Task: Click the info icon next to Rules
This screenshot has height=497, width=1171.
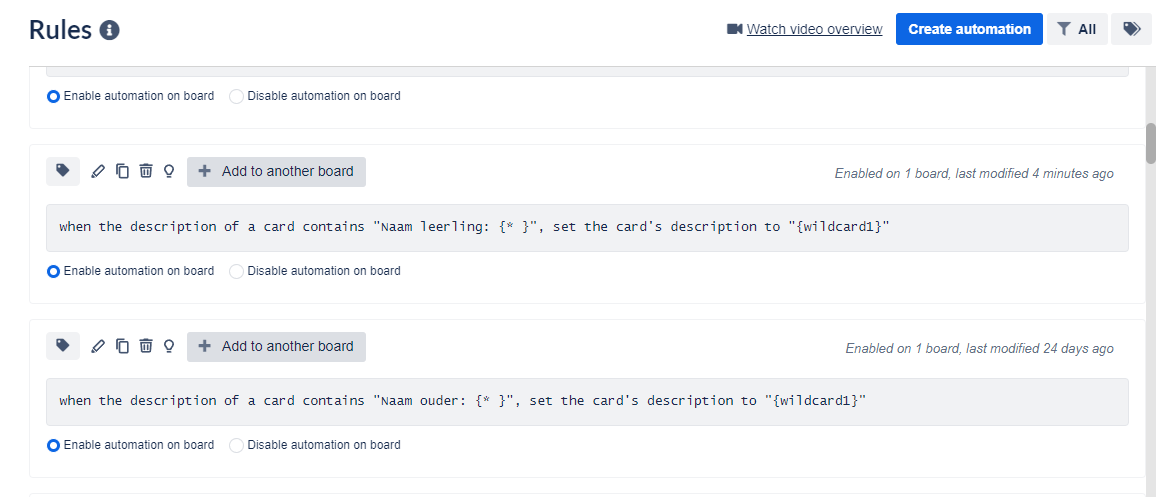Action: click(110, 30)
